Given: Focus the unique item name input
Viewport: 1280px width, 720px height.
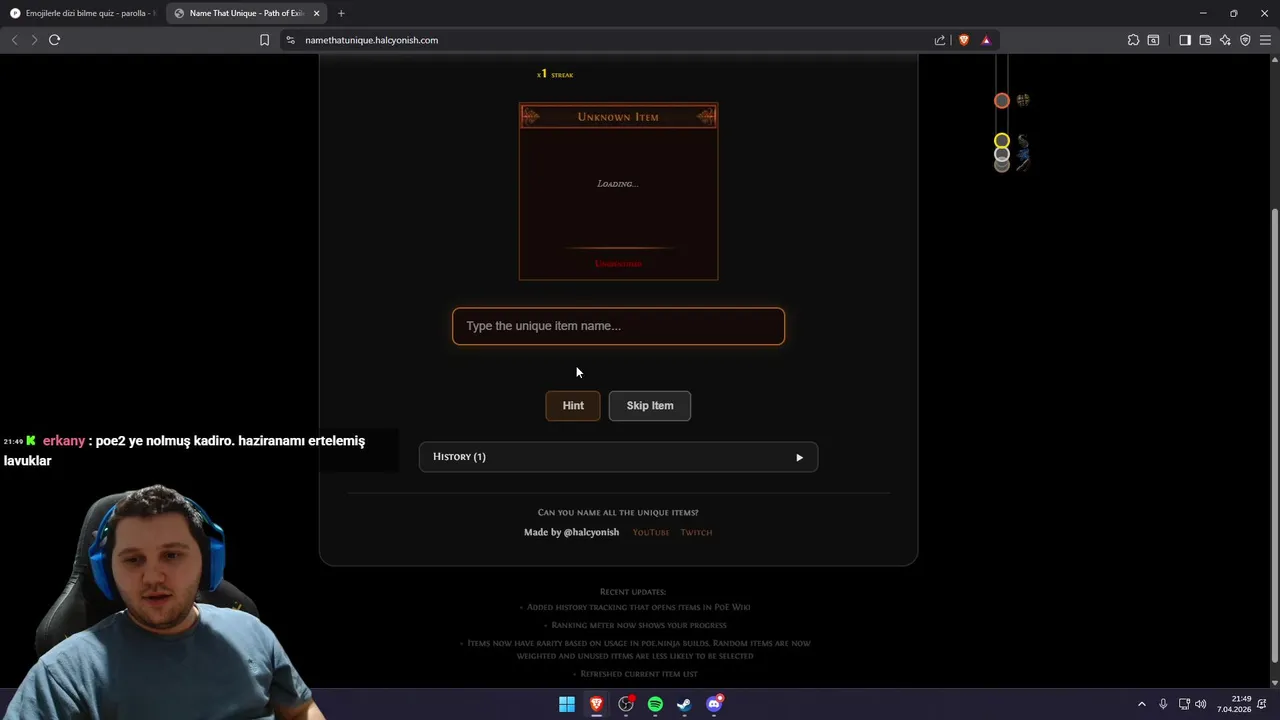Looking at the screenshot, I should (618, 326).
